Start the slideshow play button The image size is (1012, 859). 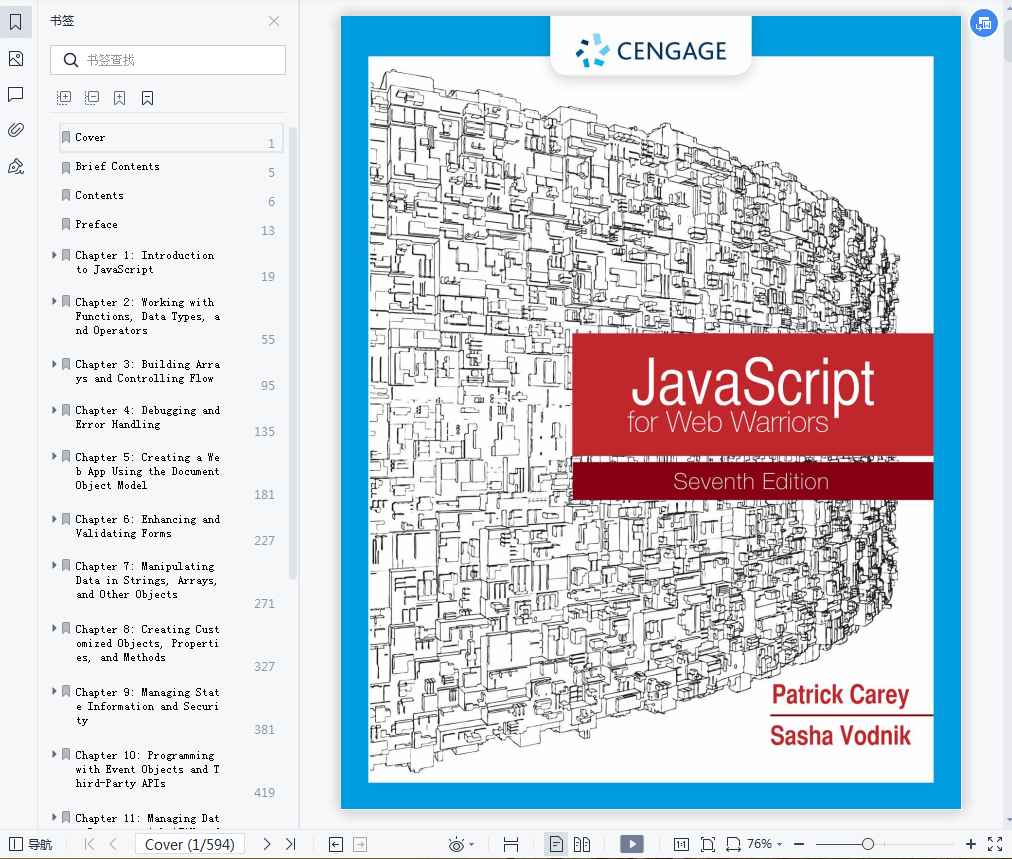632,844
